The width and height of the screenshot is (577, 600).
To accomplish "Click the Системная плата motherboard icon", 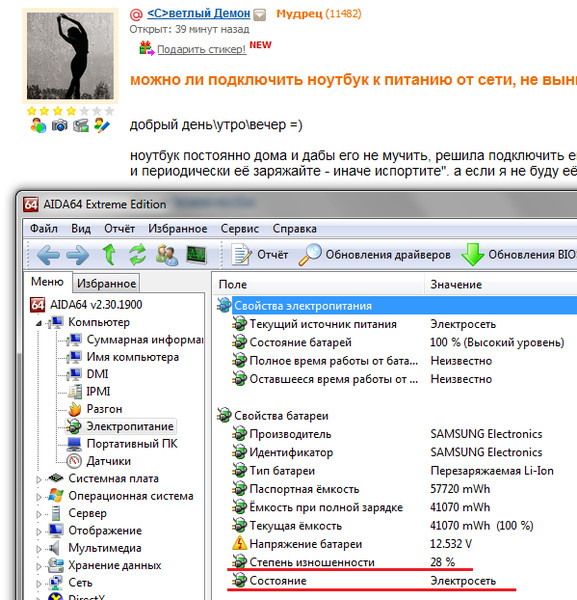I will point(56,478).
